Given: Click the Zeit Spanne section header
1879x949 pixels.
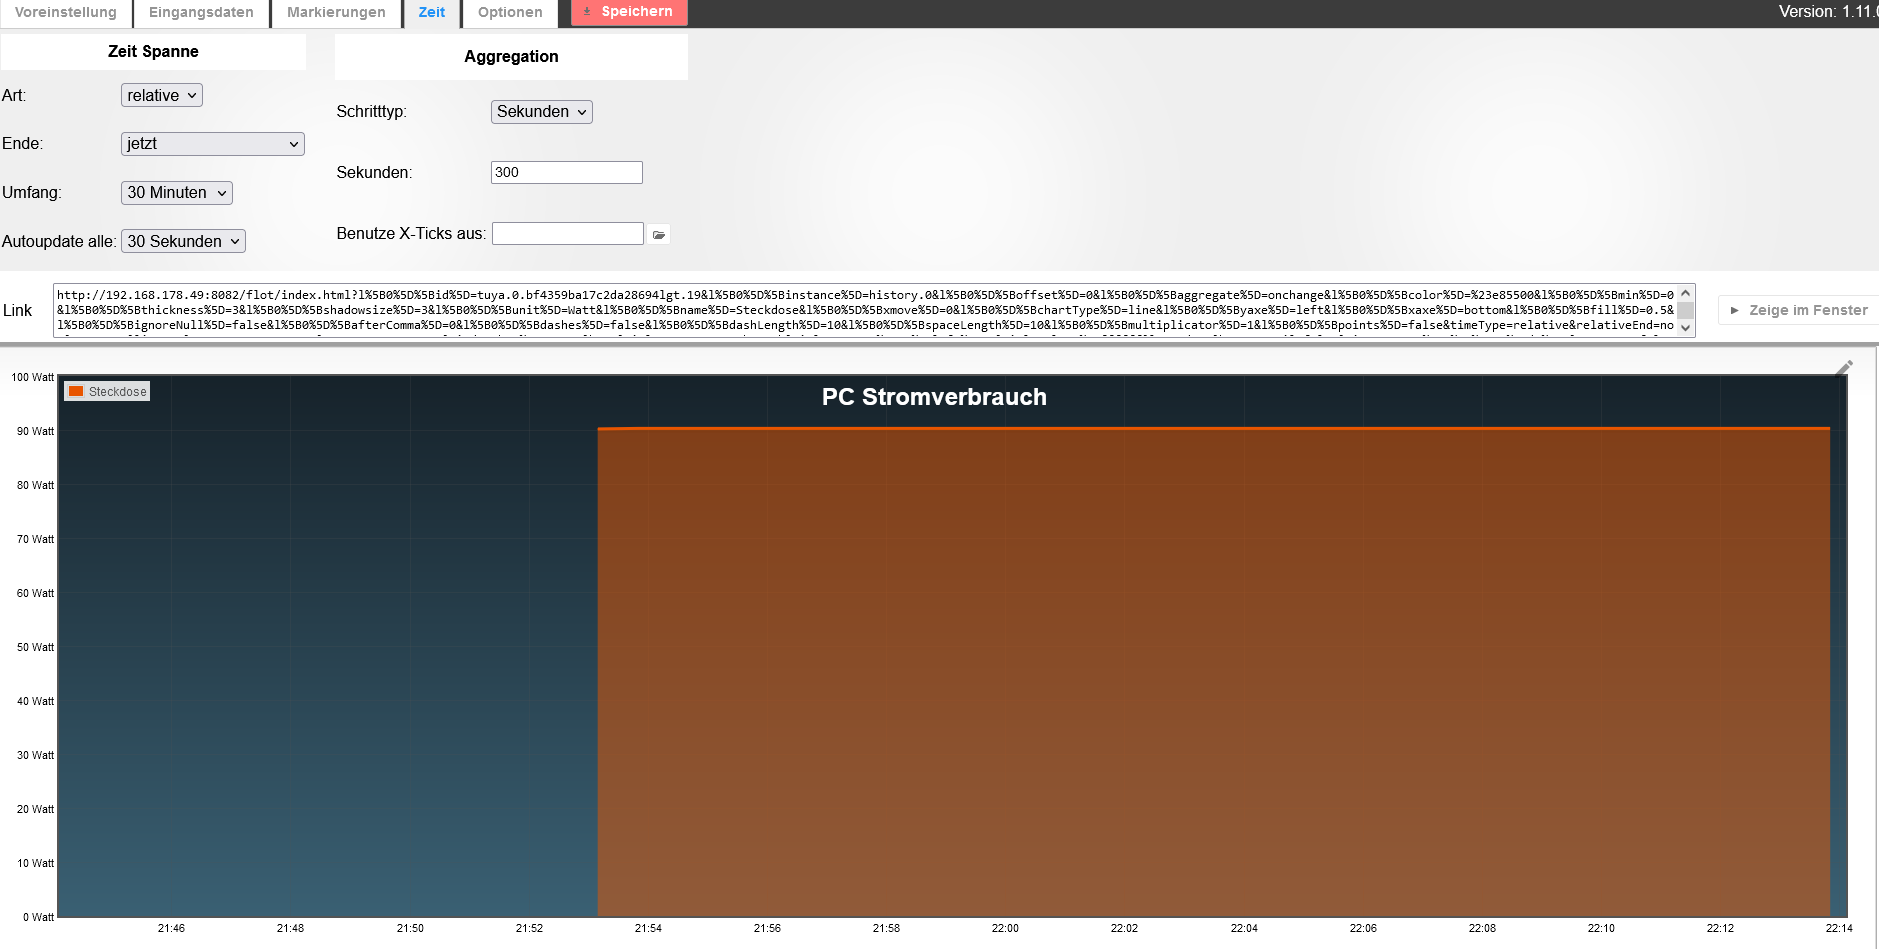Looking at the screenshot, I should (153, 51).
